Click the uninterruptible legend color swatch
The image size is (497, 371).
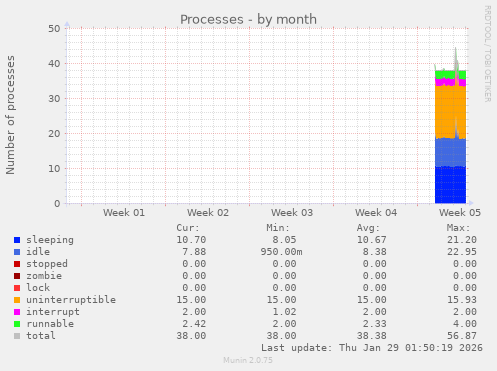pos(17,300)
